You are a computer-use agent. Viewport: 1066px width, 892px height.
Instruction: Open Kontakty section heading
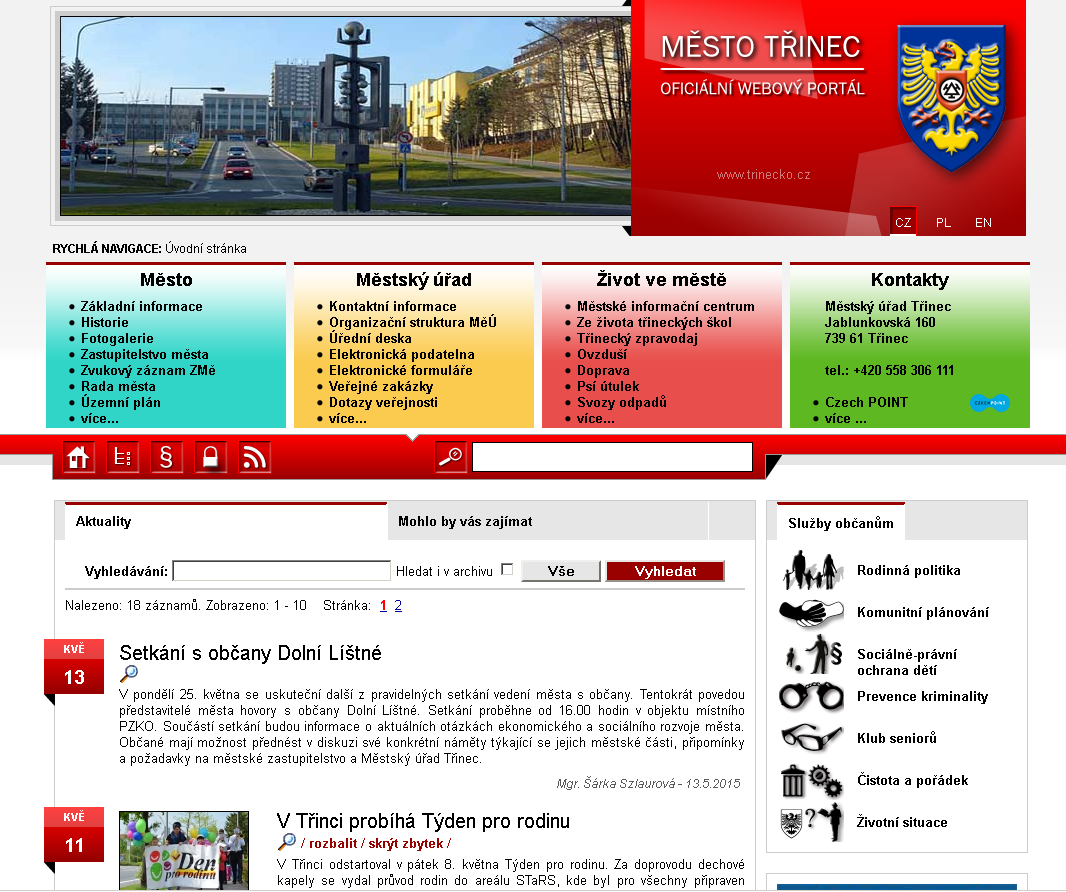coord(910,280)
